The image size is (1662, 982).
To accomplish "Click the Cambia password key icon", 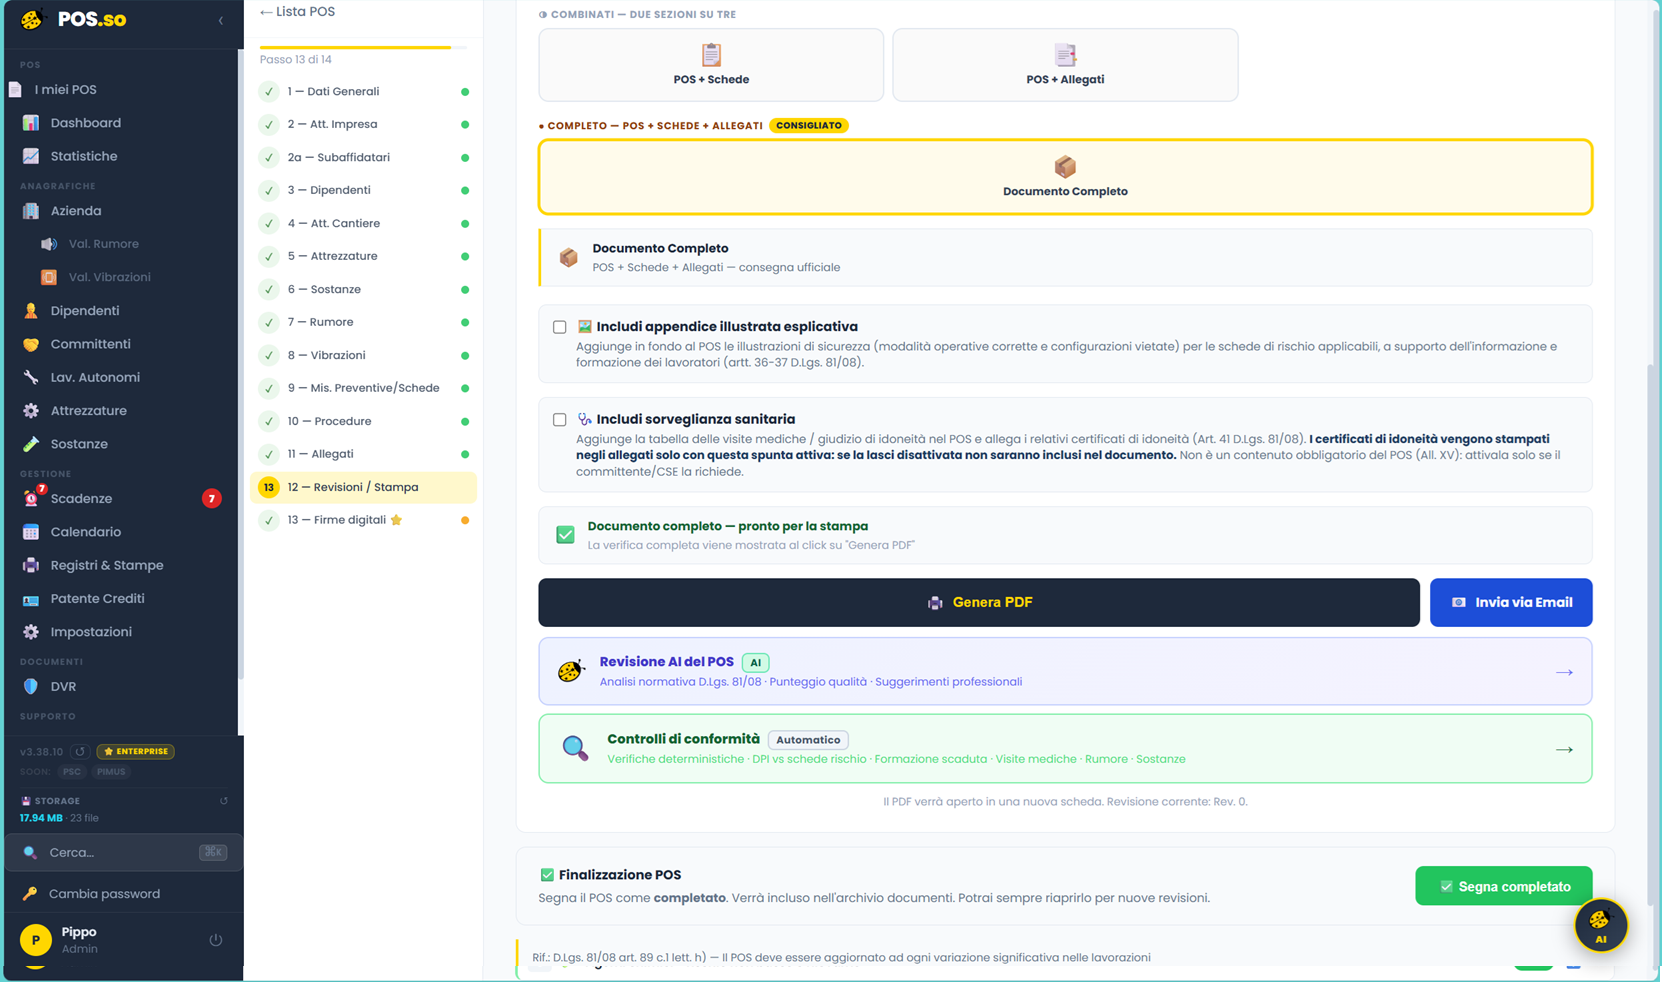I will pyautogui.click(x=30, y=894).
